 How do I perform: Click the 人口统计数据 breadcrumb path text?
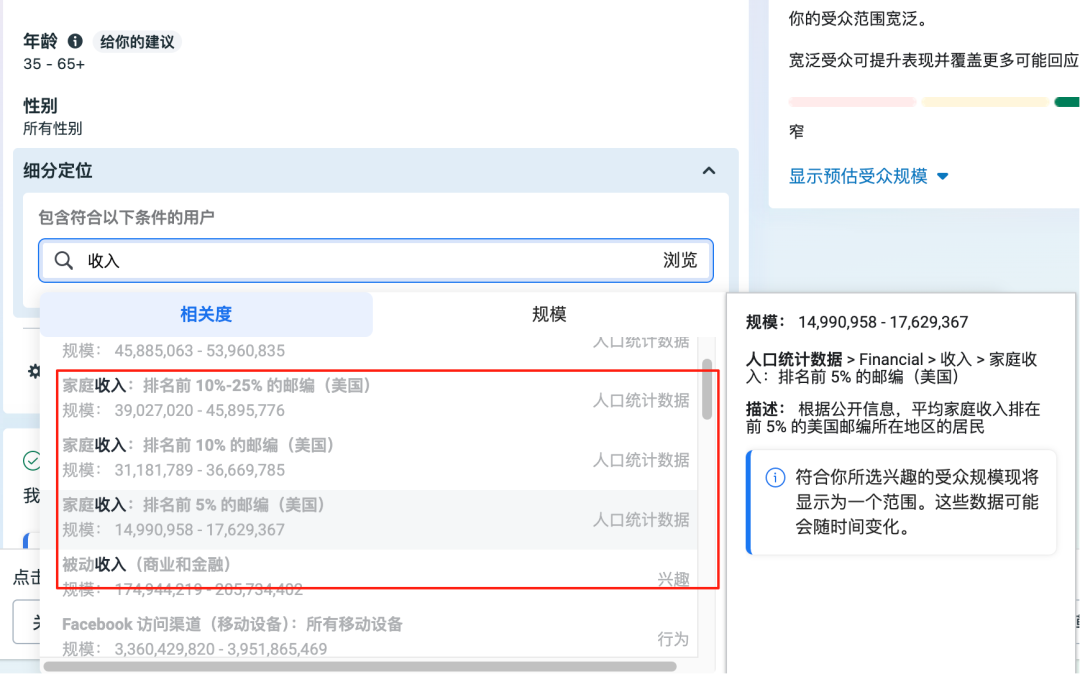(x=891, y=368)
